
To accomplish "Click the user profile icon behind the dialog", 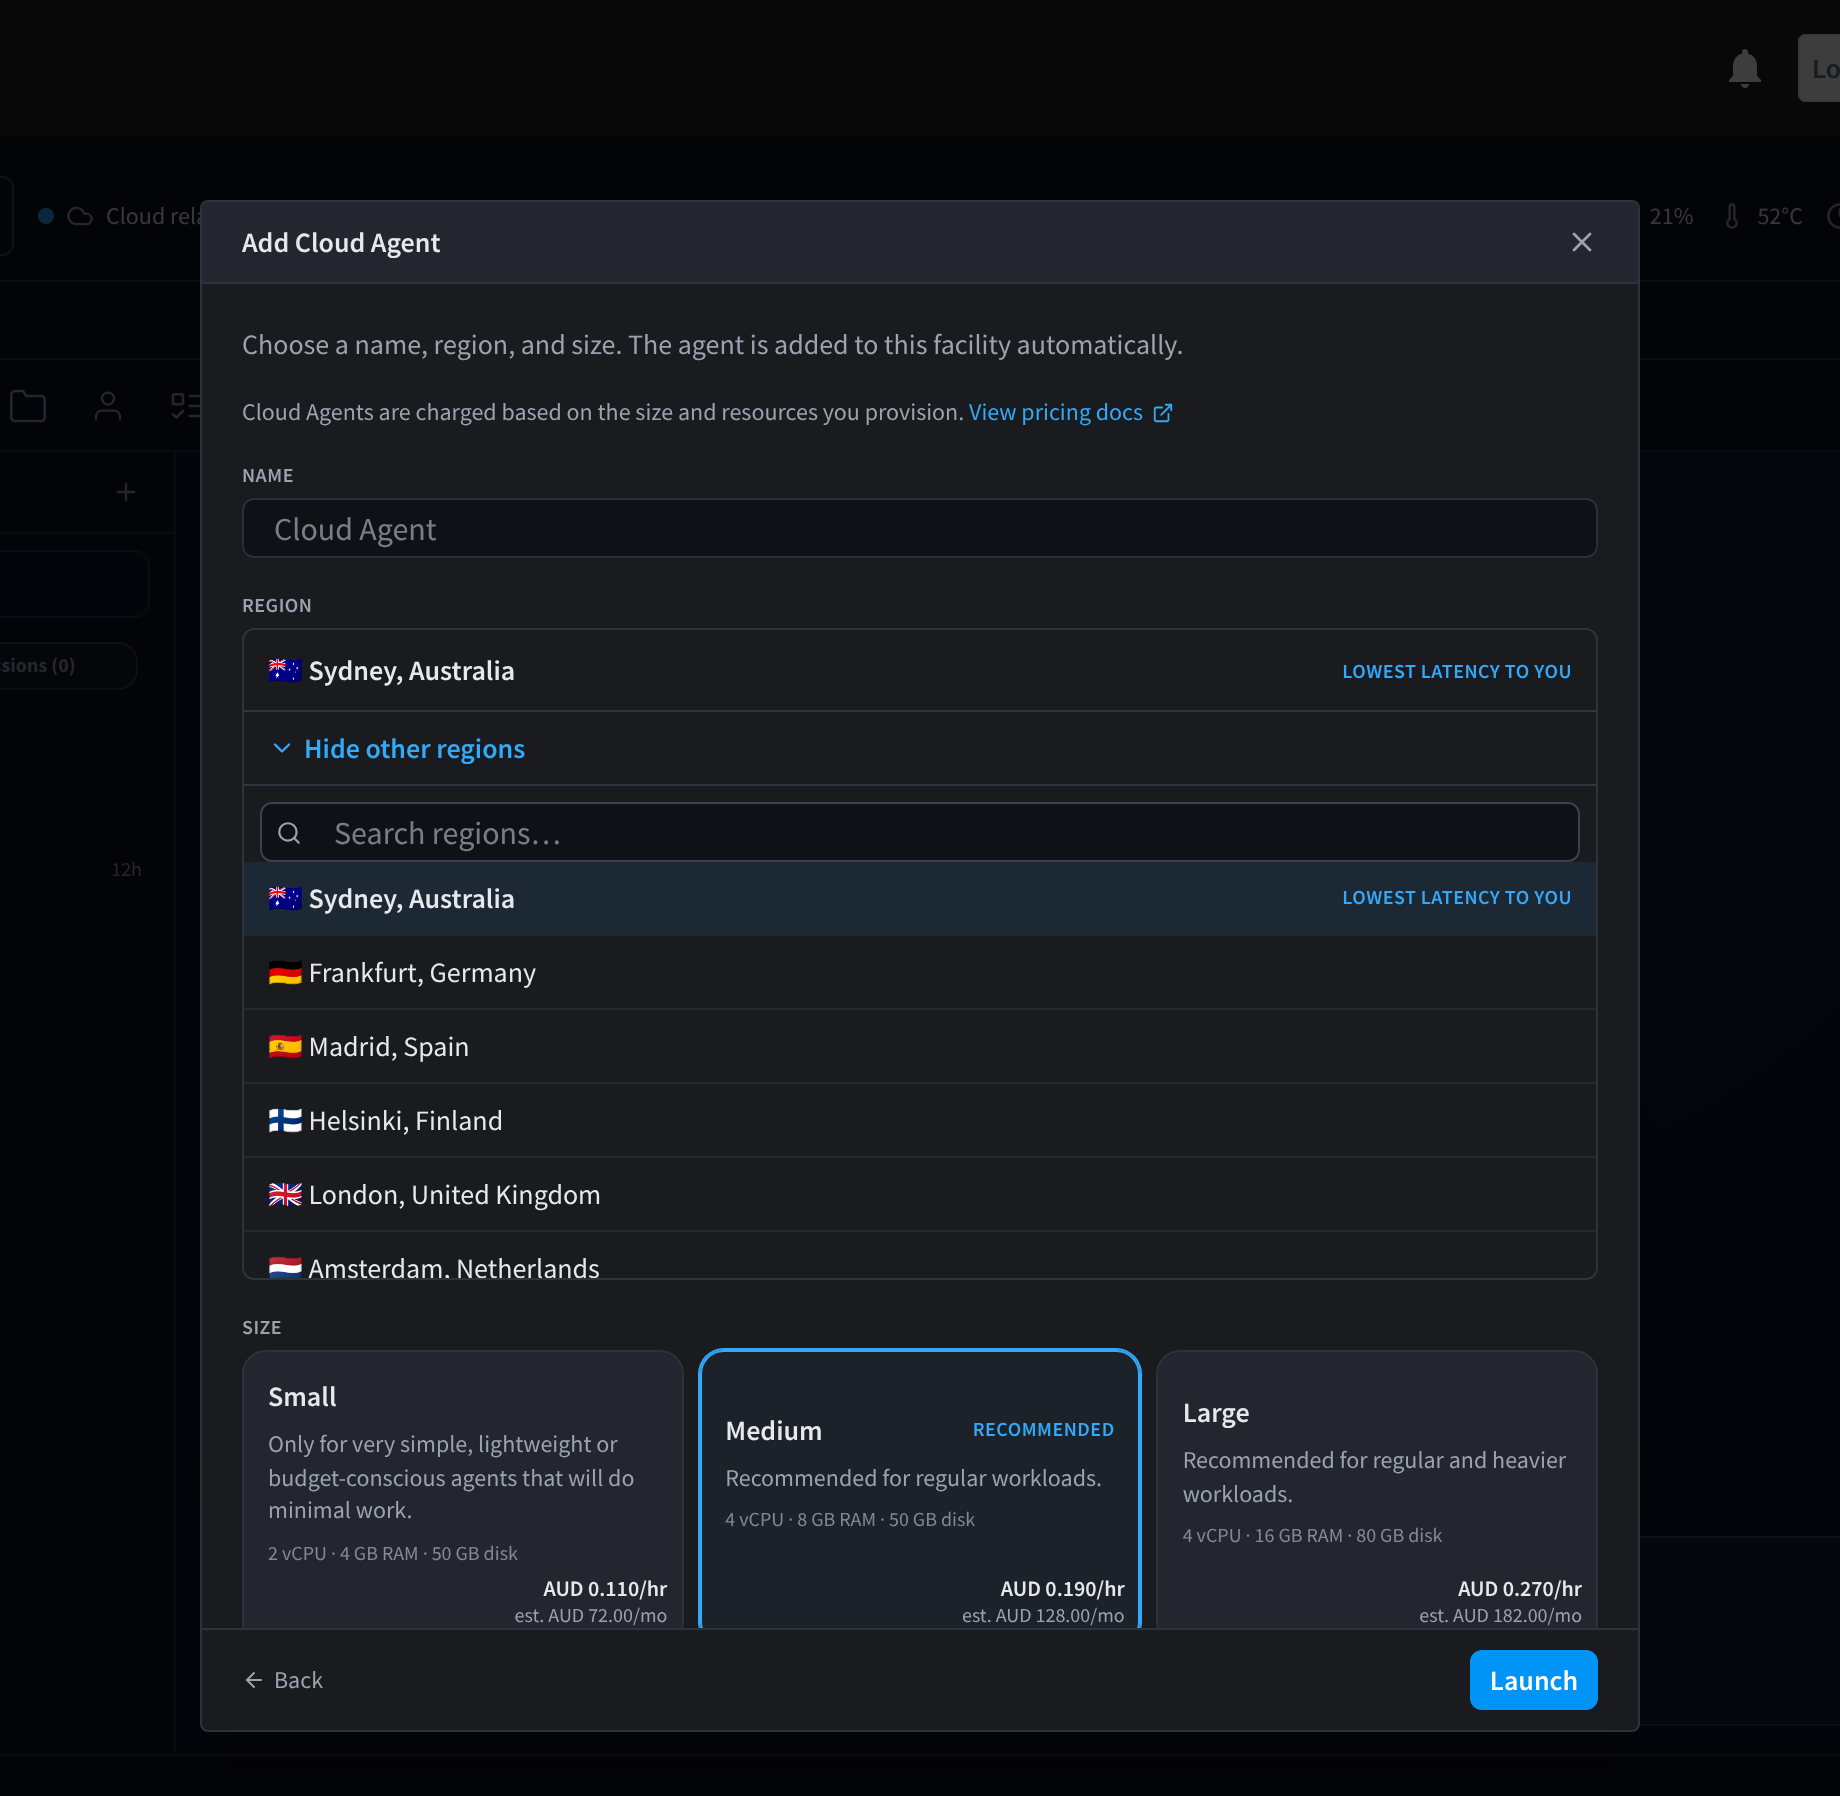I will click(x=107, y=407).
